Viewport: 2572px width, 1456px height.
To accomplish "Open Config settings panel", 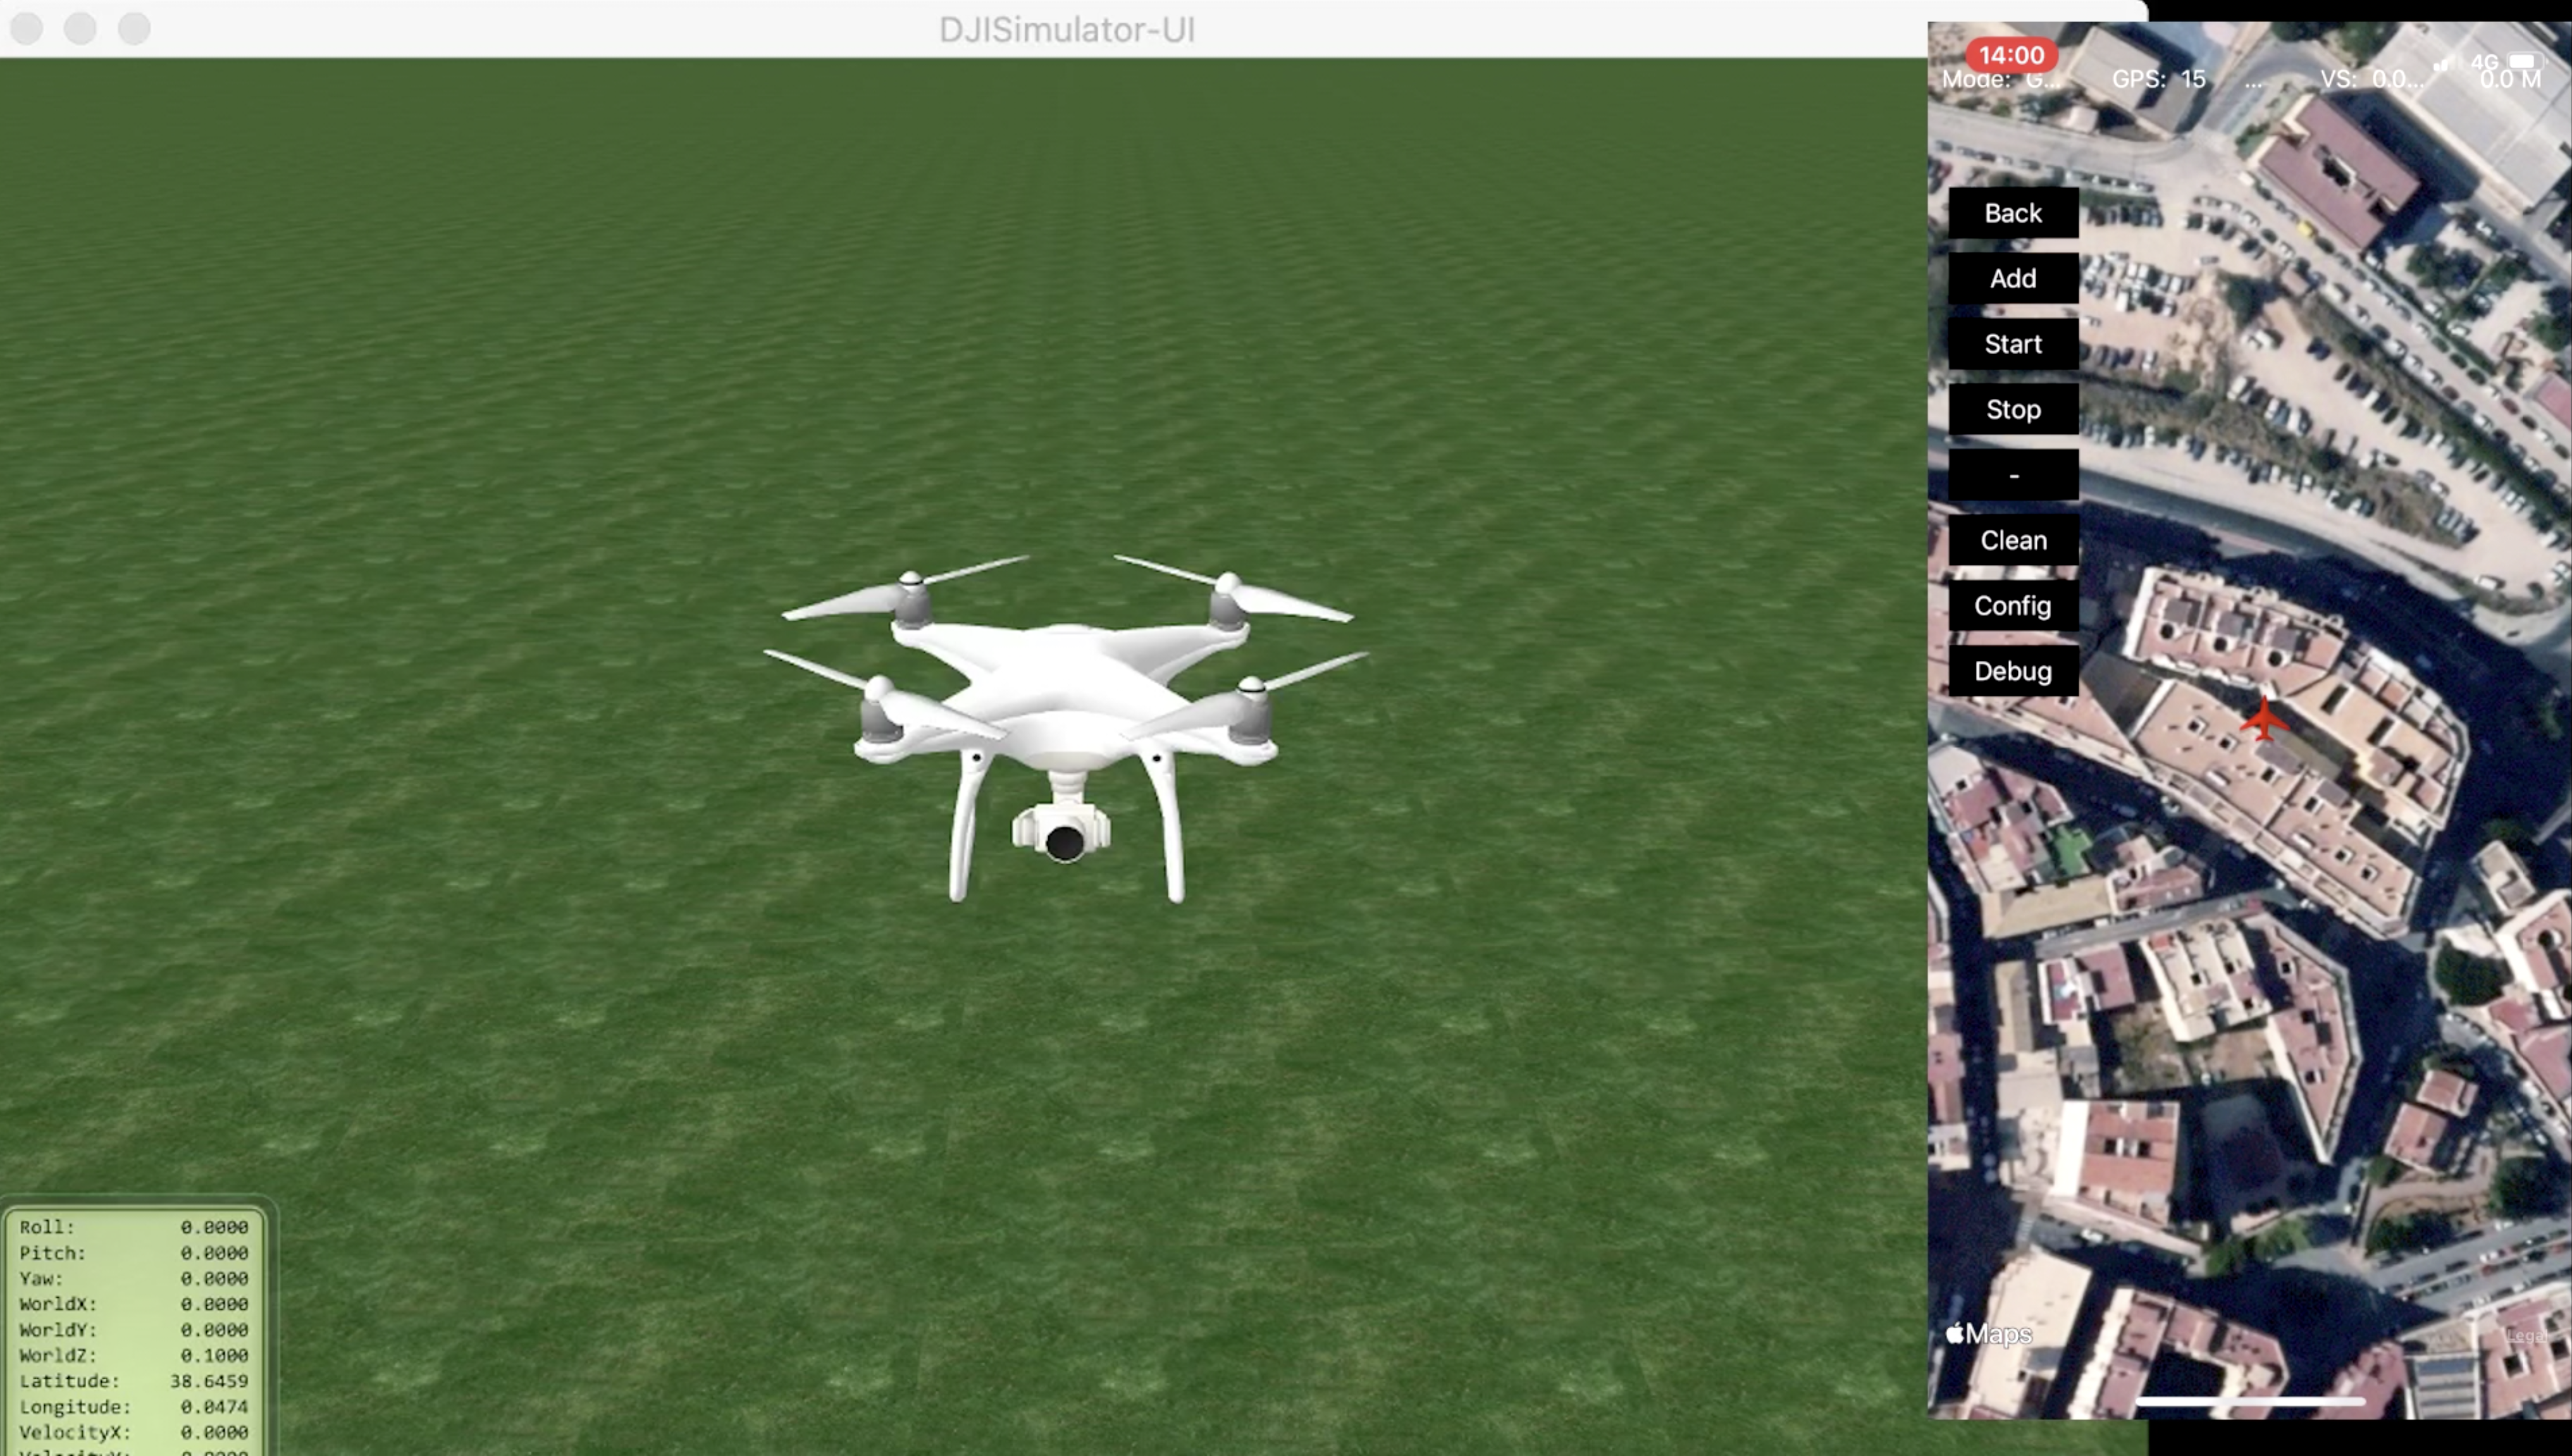I will tap(2012, 604).
